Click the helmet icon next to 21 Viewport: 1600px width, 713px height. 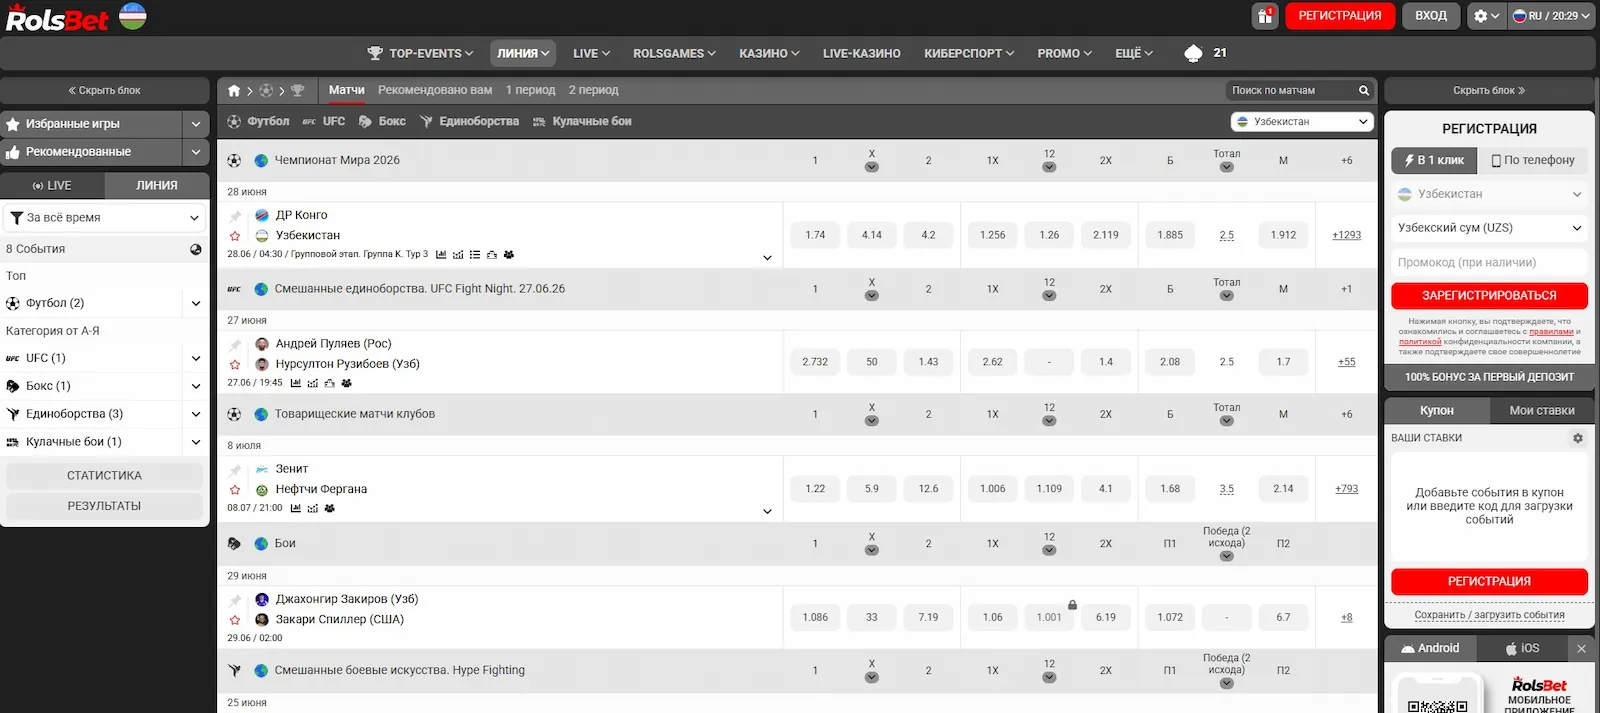click(x=1193, y=53)
